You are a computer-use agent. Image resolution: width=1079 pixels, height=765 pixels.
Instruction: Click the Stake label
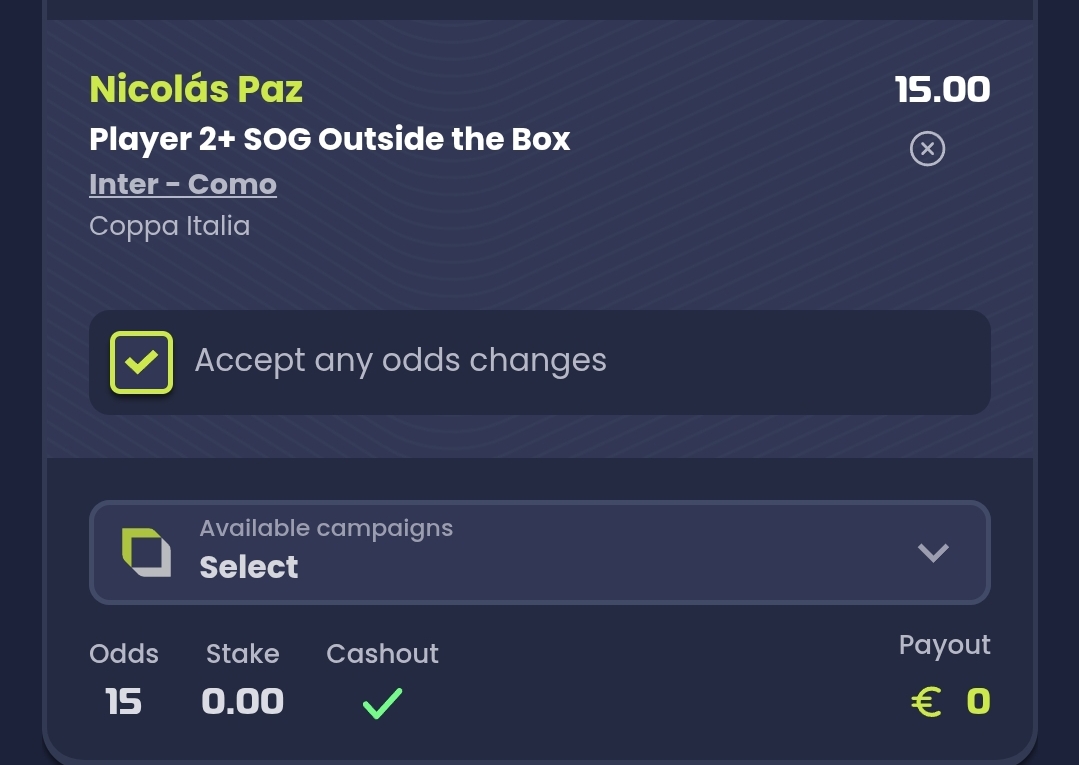click(242, 654)
